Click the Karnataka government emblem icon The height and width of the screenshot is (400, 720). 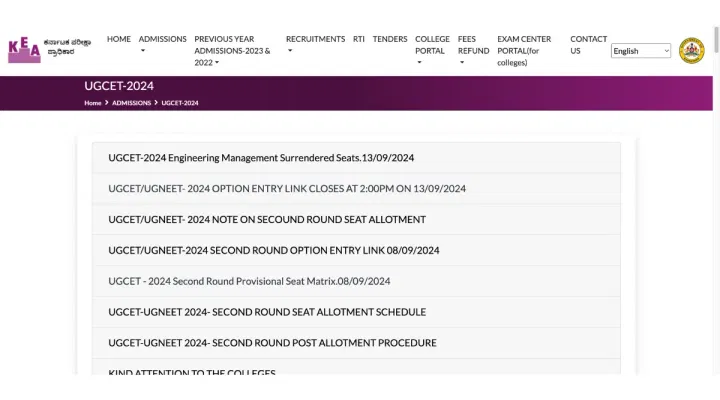(x=691, y=51)
